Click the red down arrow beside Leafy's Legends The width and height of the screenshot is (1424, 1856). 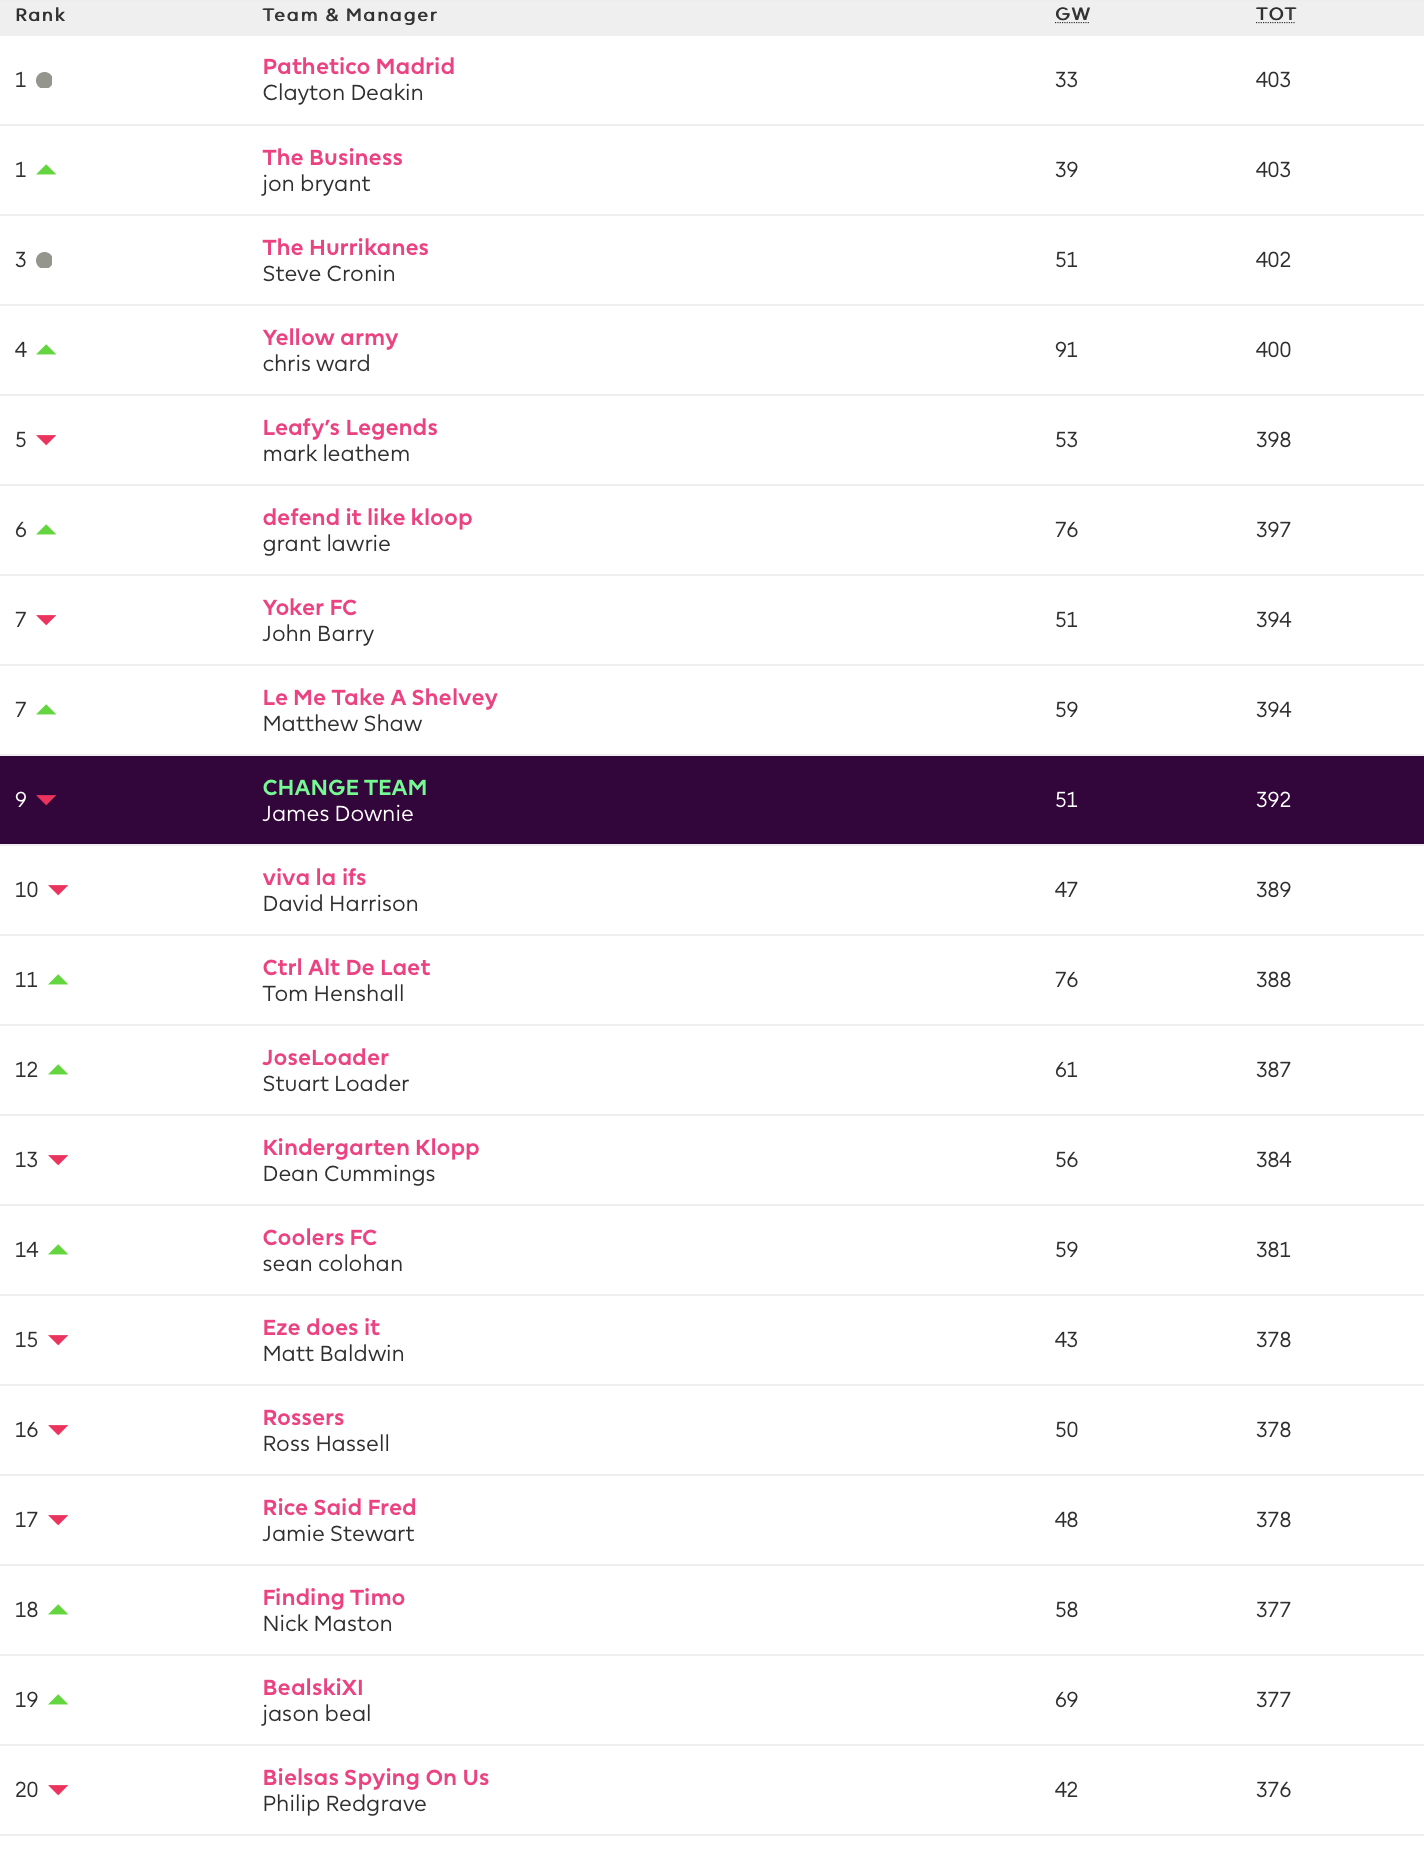(x=46, y=440)
